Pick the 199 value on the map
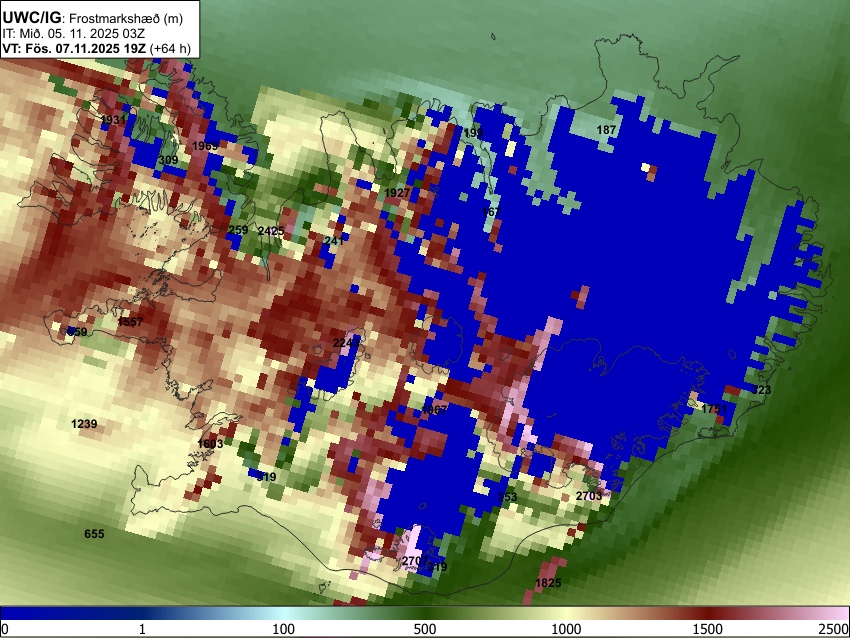Viewport: 850px width, 638px height. point(473,133)
